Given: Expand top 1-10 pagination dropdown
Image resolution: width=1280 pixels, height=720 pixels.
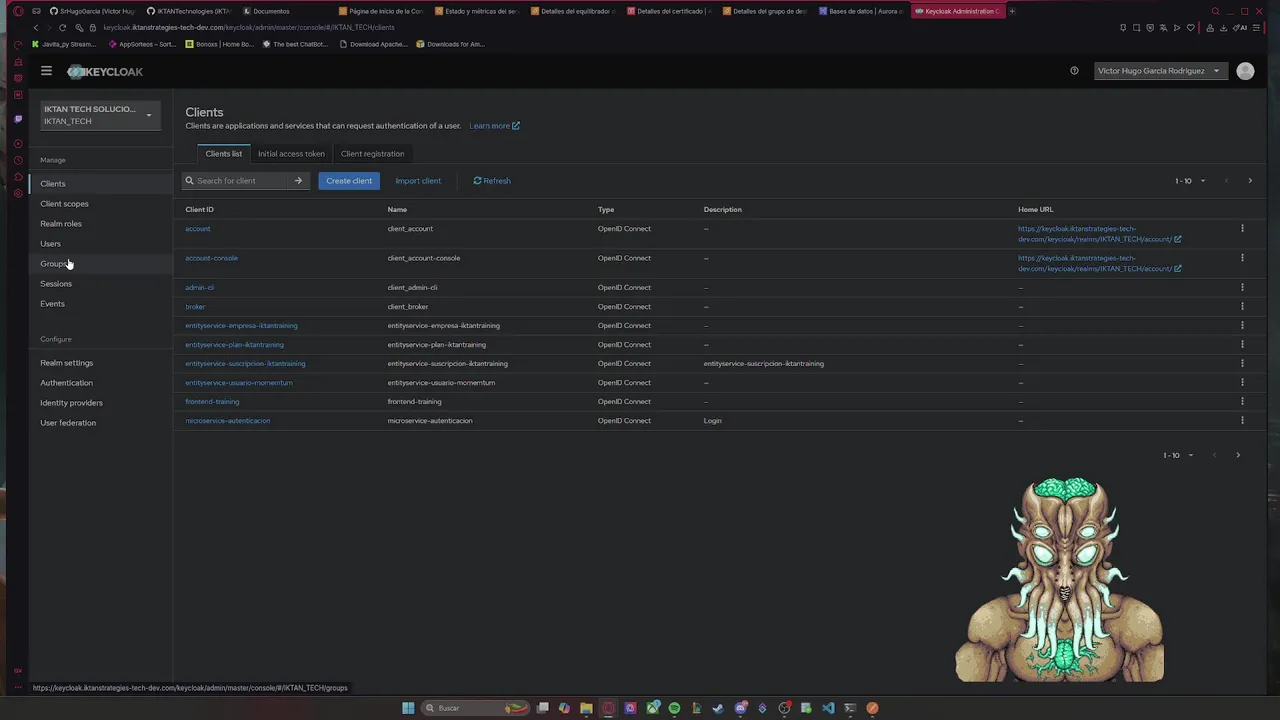Looking at the screenshot, I should click(x=1190, y=181).
